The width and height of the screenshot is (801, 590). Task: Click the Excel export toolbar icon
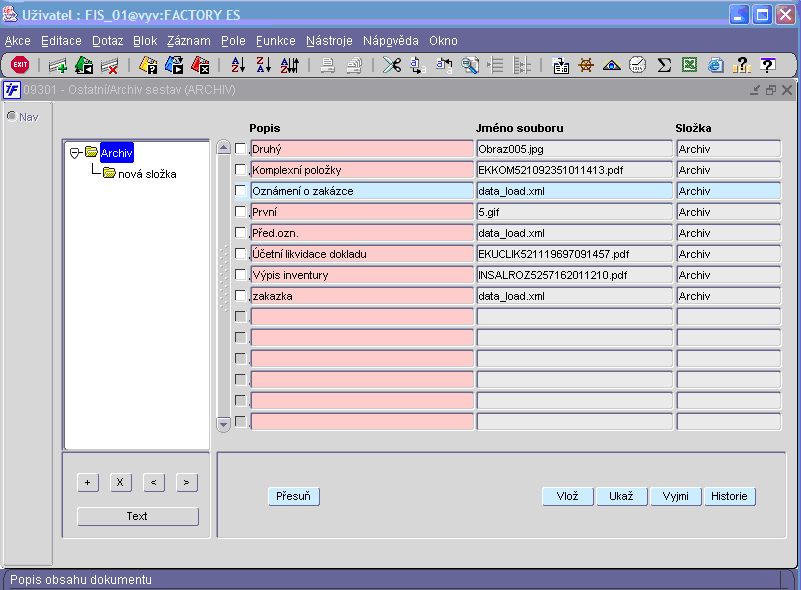[x=690, y=65]
